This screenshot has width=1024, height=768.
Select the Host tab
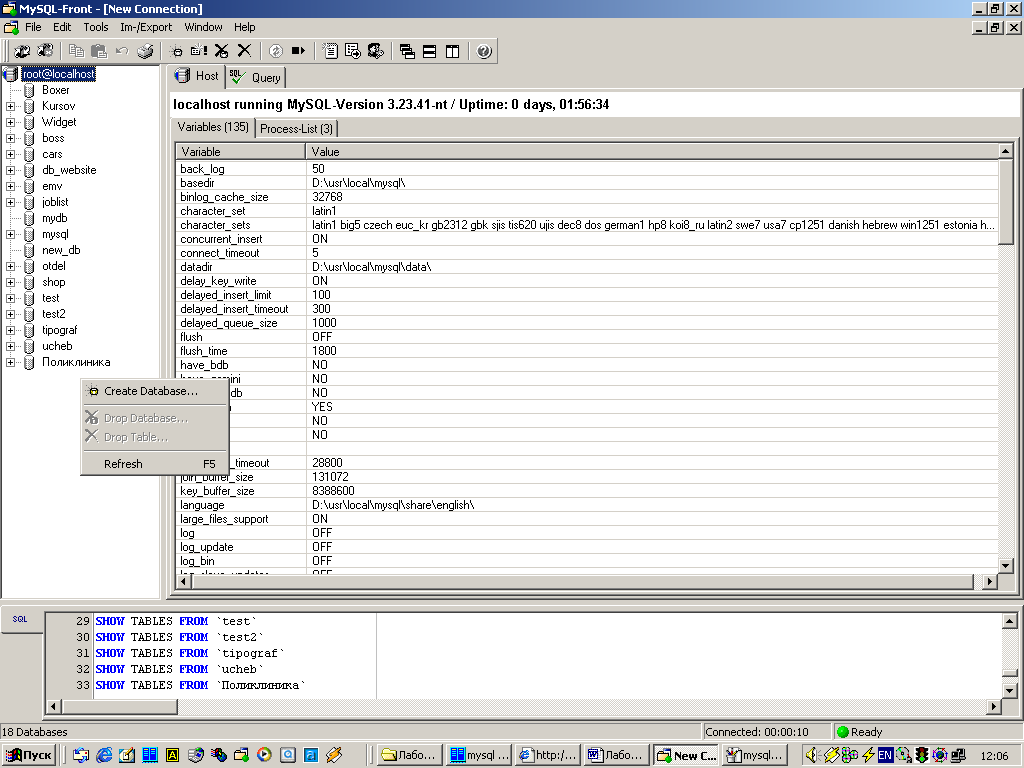pyautogui.click(x=196, y=76)
